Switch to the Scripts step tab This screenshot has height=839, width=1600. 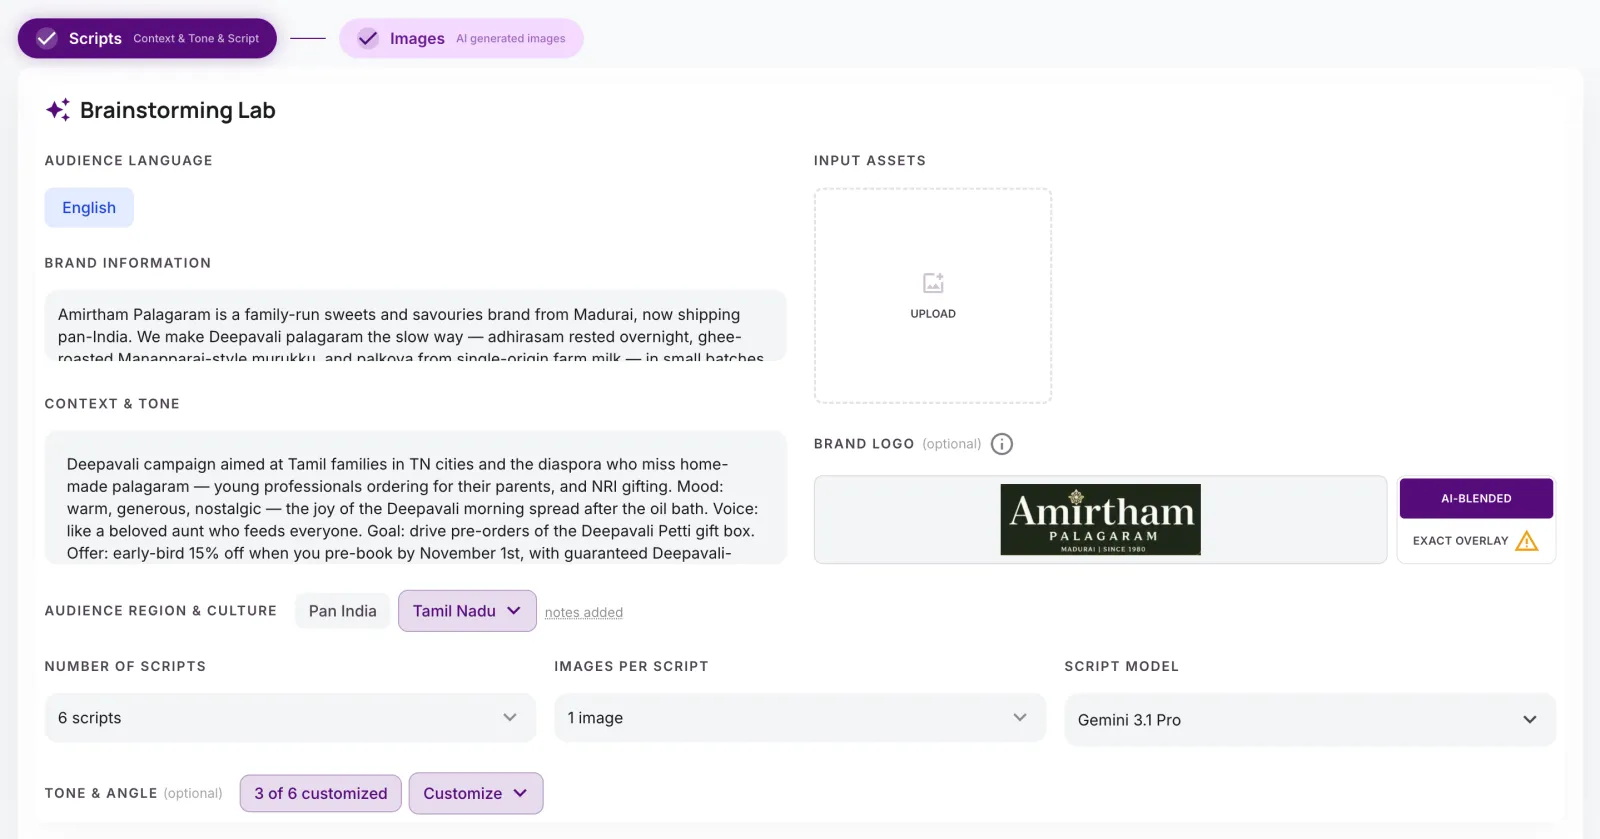[147, 38]
